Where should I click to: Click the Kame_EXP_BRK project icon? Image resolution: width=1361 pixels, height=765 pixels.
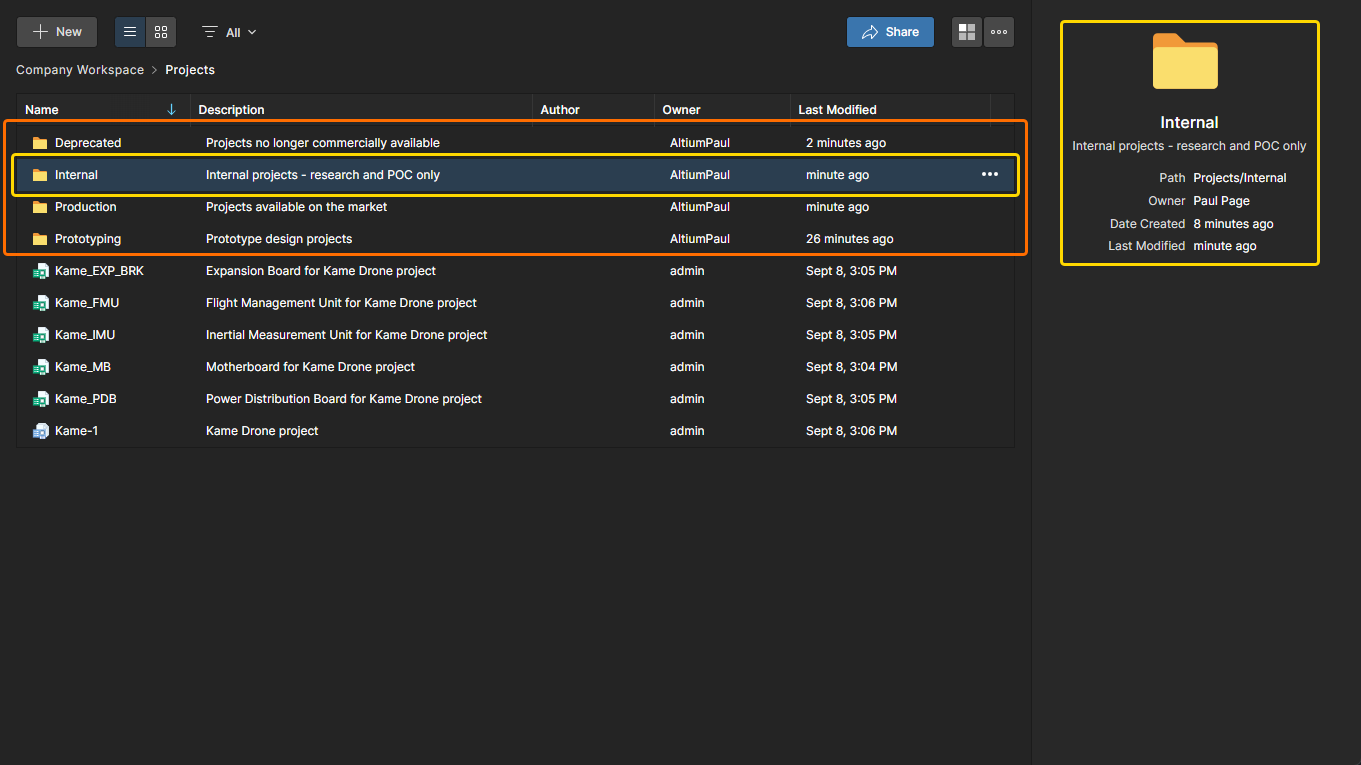pyautogui.click(x=40, y=271)
